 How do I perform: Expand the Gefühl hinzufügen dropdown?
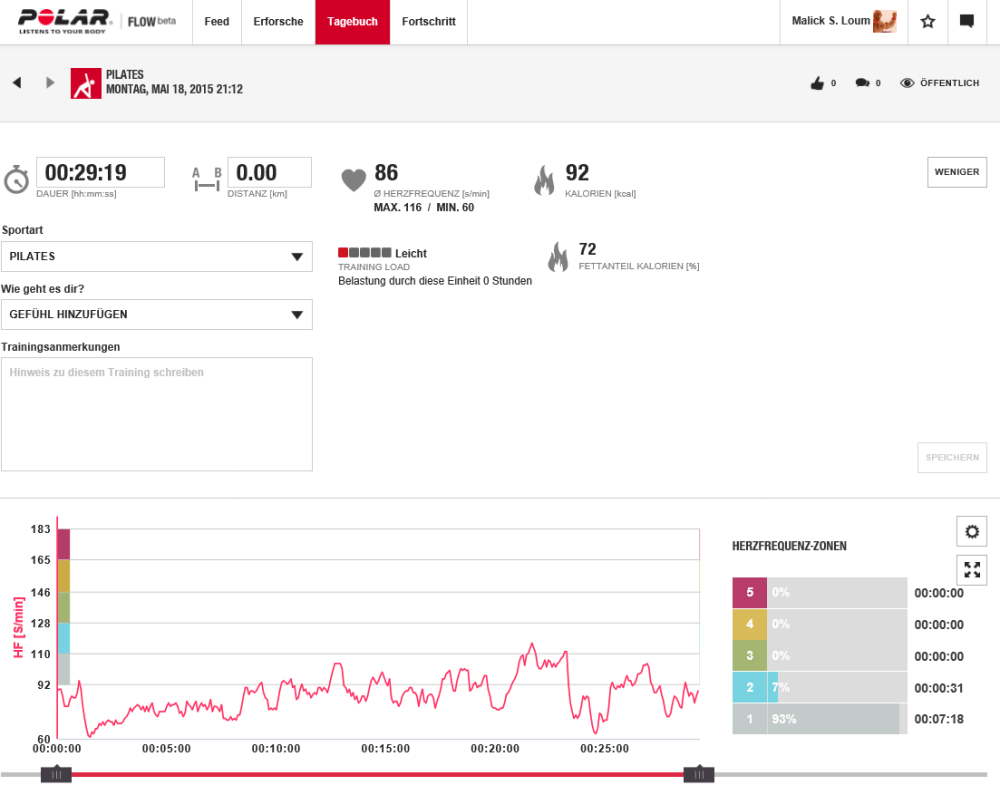click(x=156, y=315)
